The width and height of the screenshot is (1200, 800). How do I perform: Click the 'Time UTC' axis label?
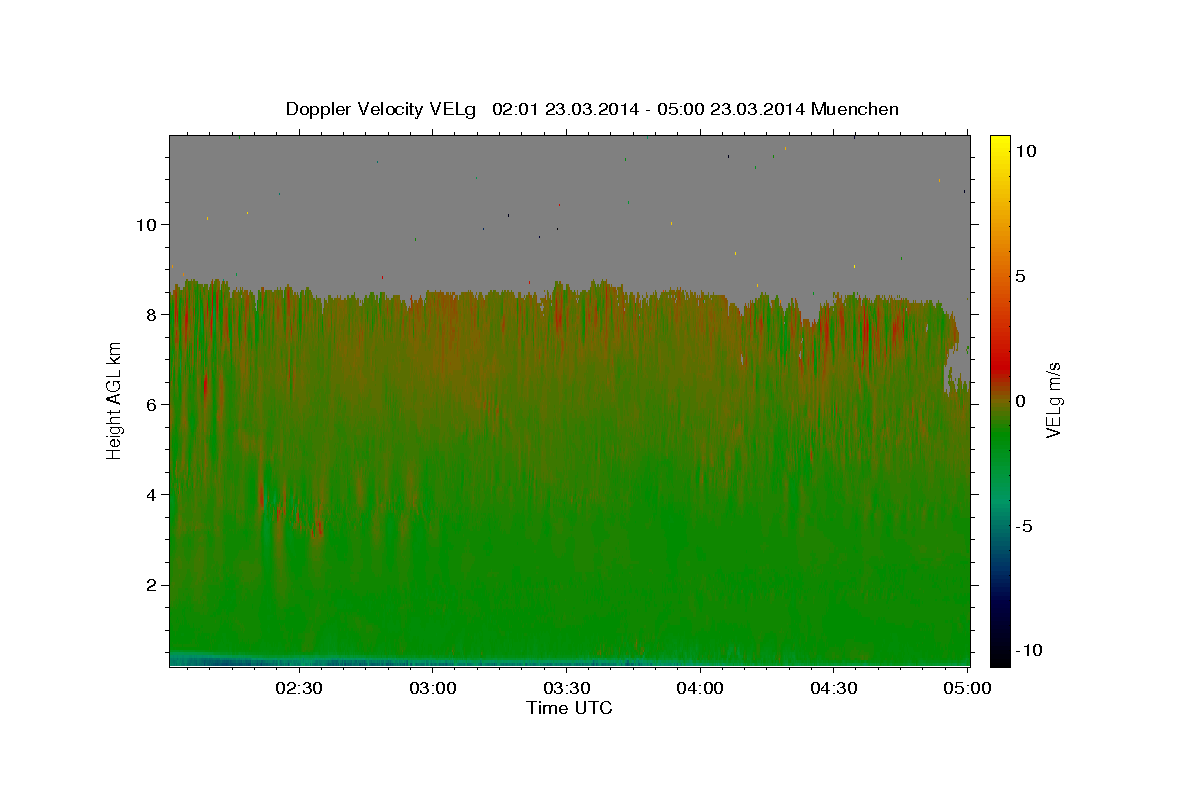coord(569,708)
